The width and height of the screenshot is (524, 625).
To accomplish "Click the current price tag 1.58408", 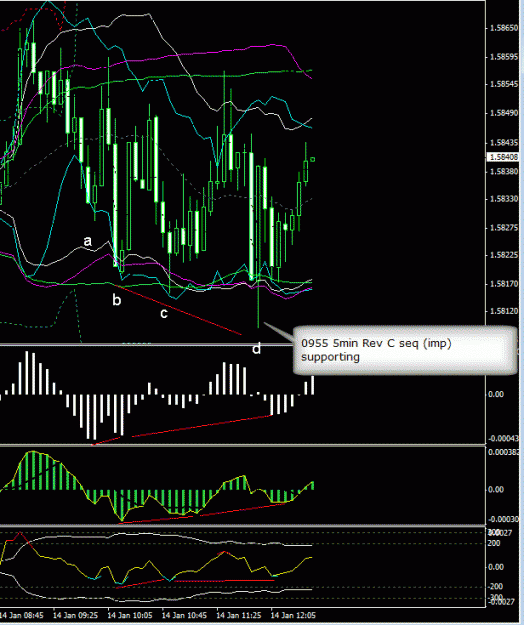I will point(504,157).
